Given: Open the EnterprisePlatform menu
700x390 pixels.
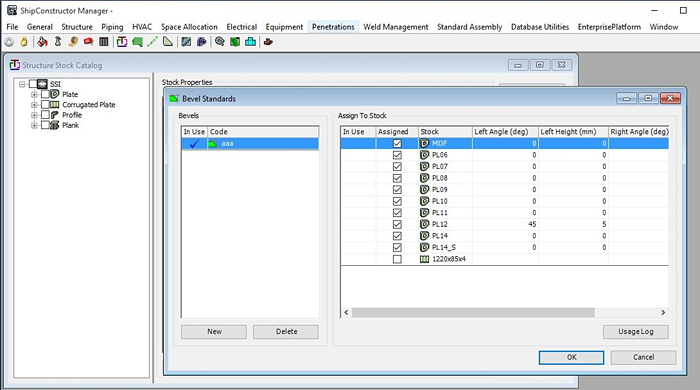Looking at the screenshot, I should click(x=609, y=27).
